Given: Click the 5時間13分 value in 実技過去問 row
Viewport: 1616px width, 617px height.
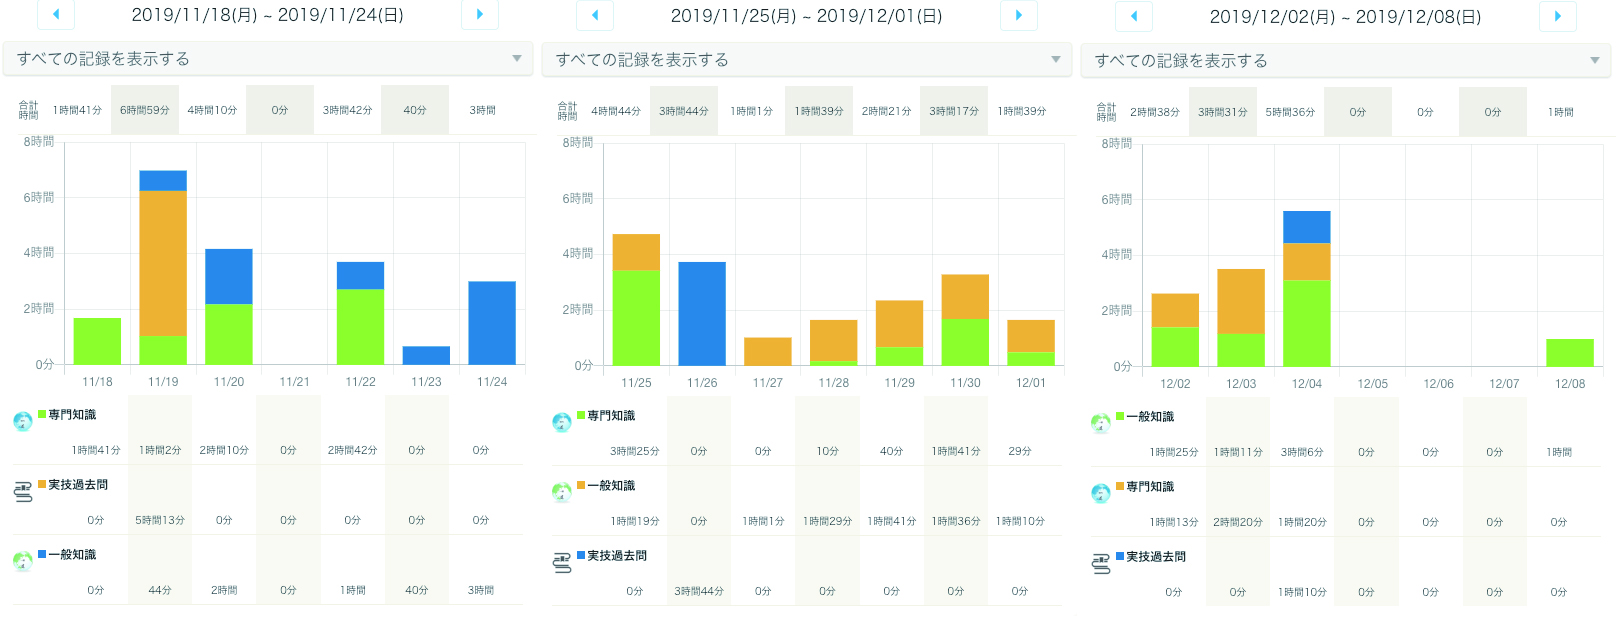Looking at the screenshot, I should [160, 520].
